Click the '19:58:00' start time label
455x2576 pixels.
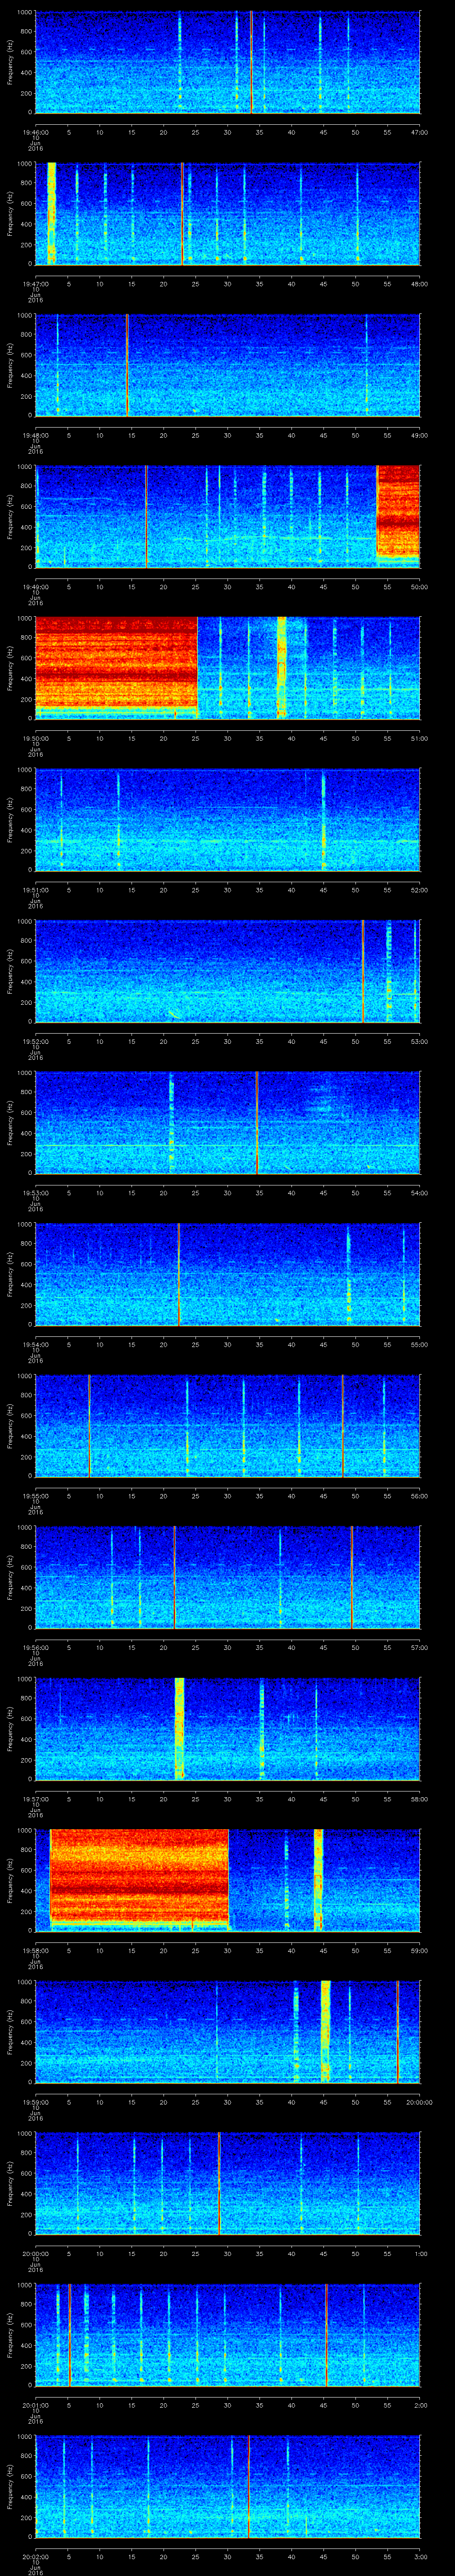35,1950
